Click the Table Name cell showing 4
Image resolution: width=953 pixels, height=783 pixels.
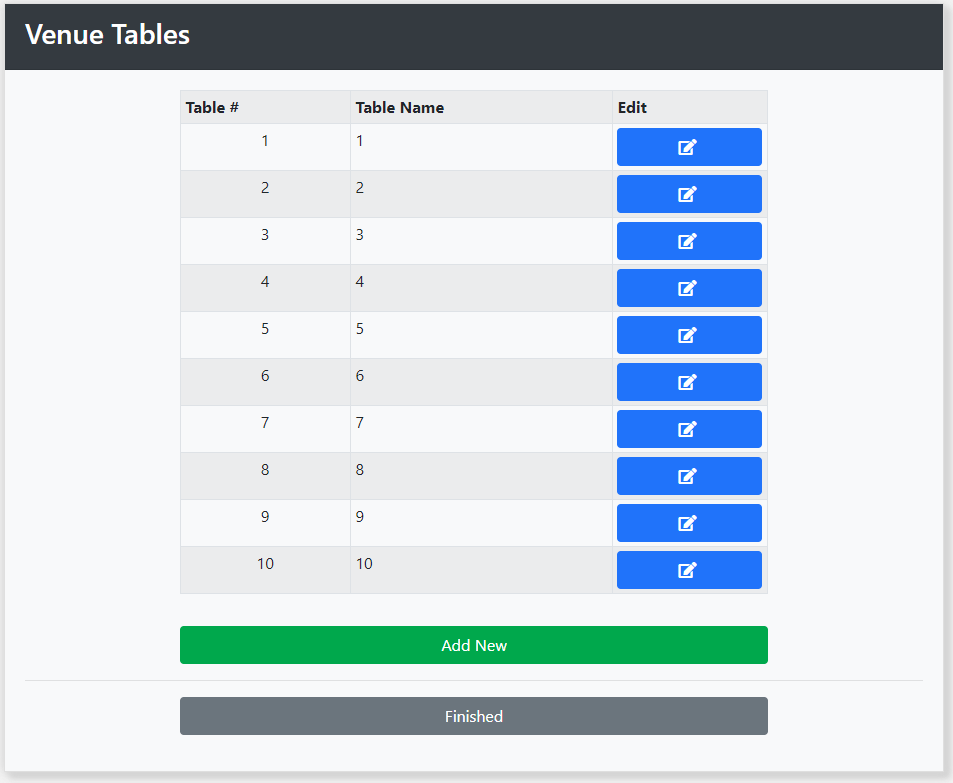pos(481,288)
